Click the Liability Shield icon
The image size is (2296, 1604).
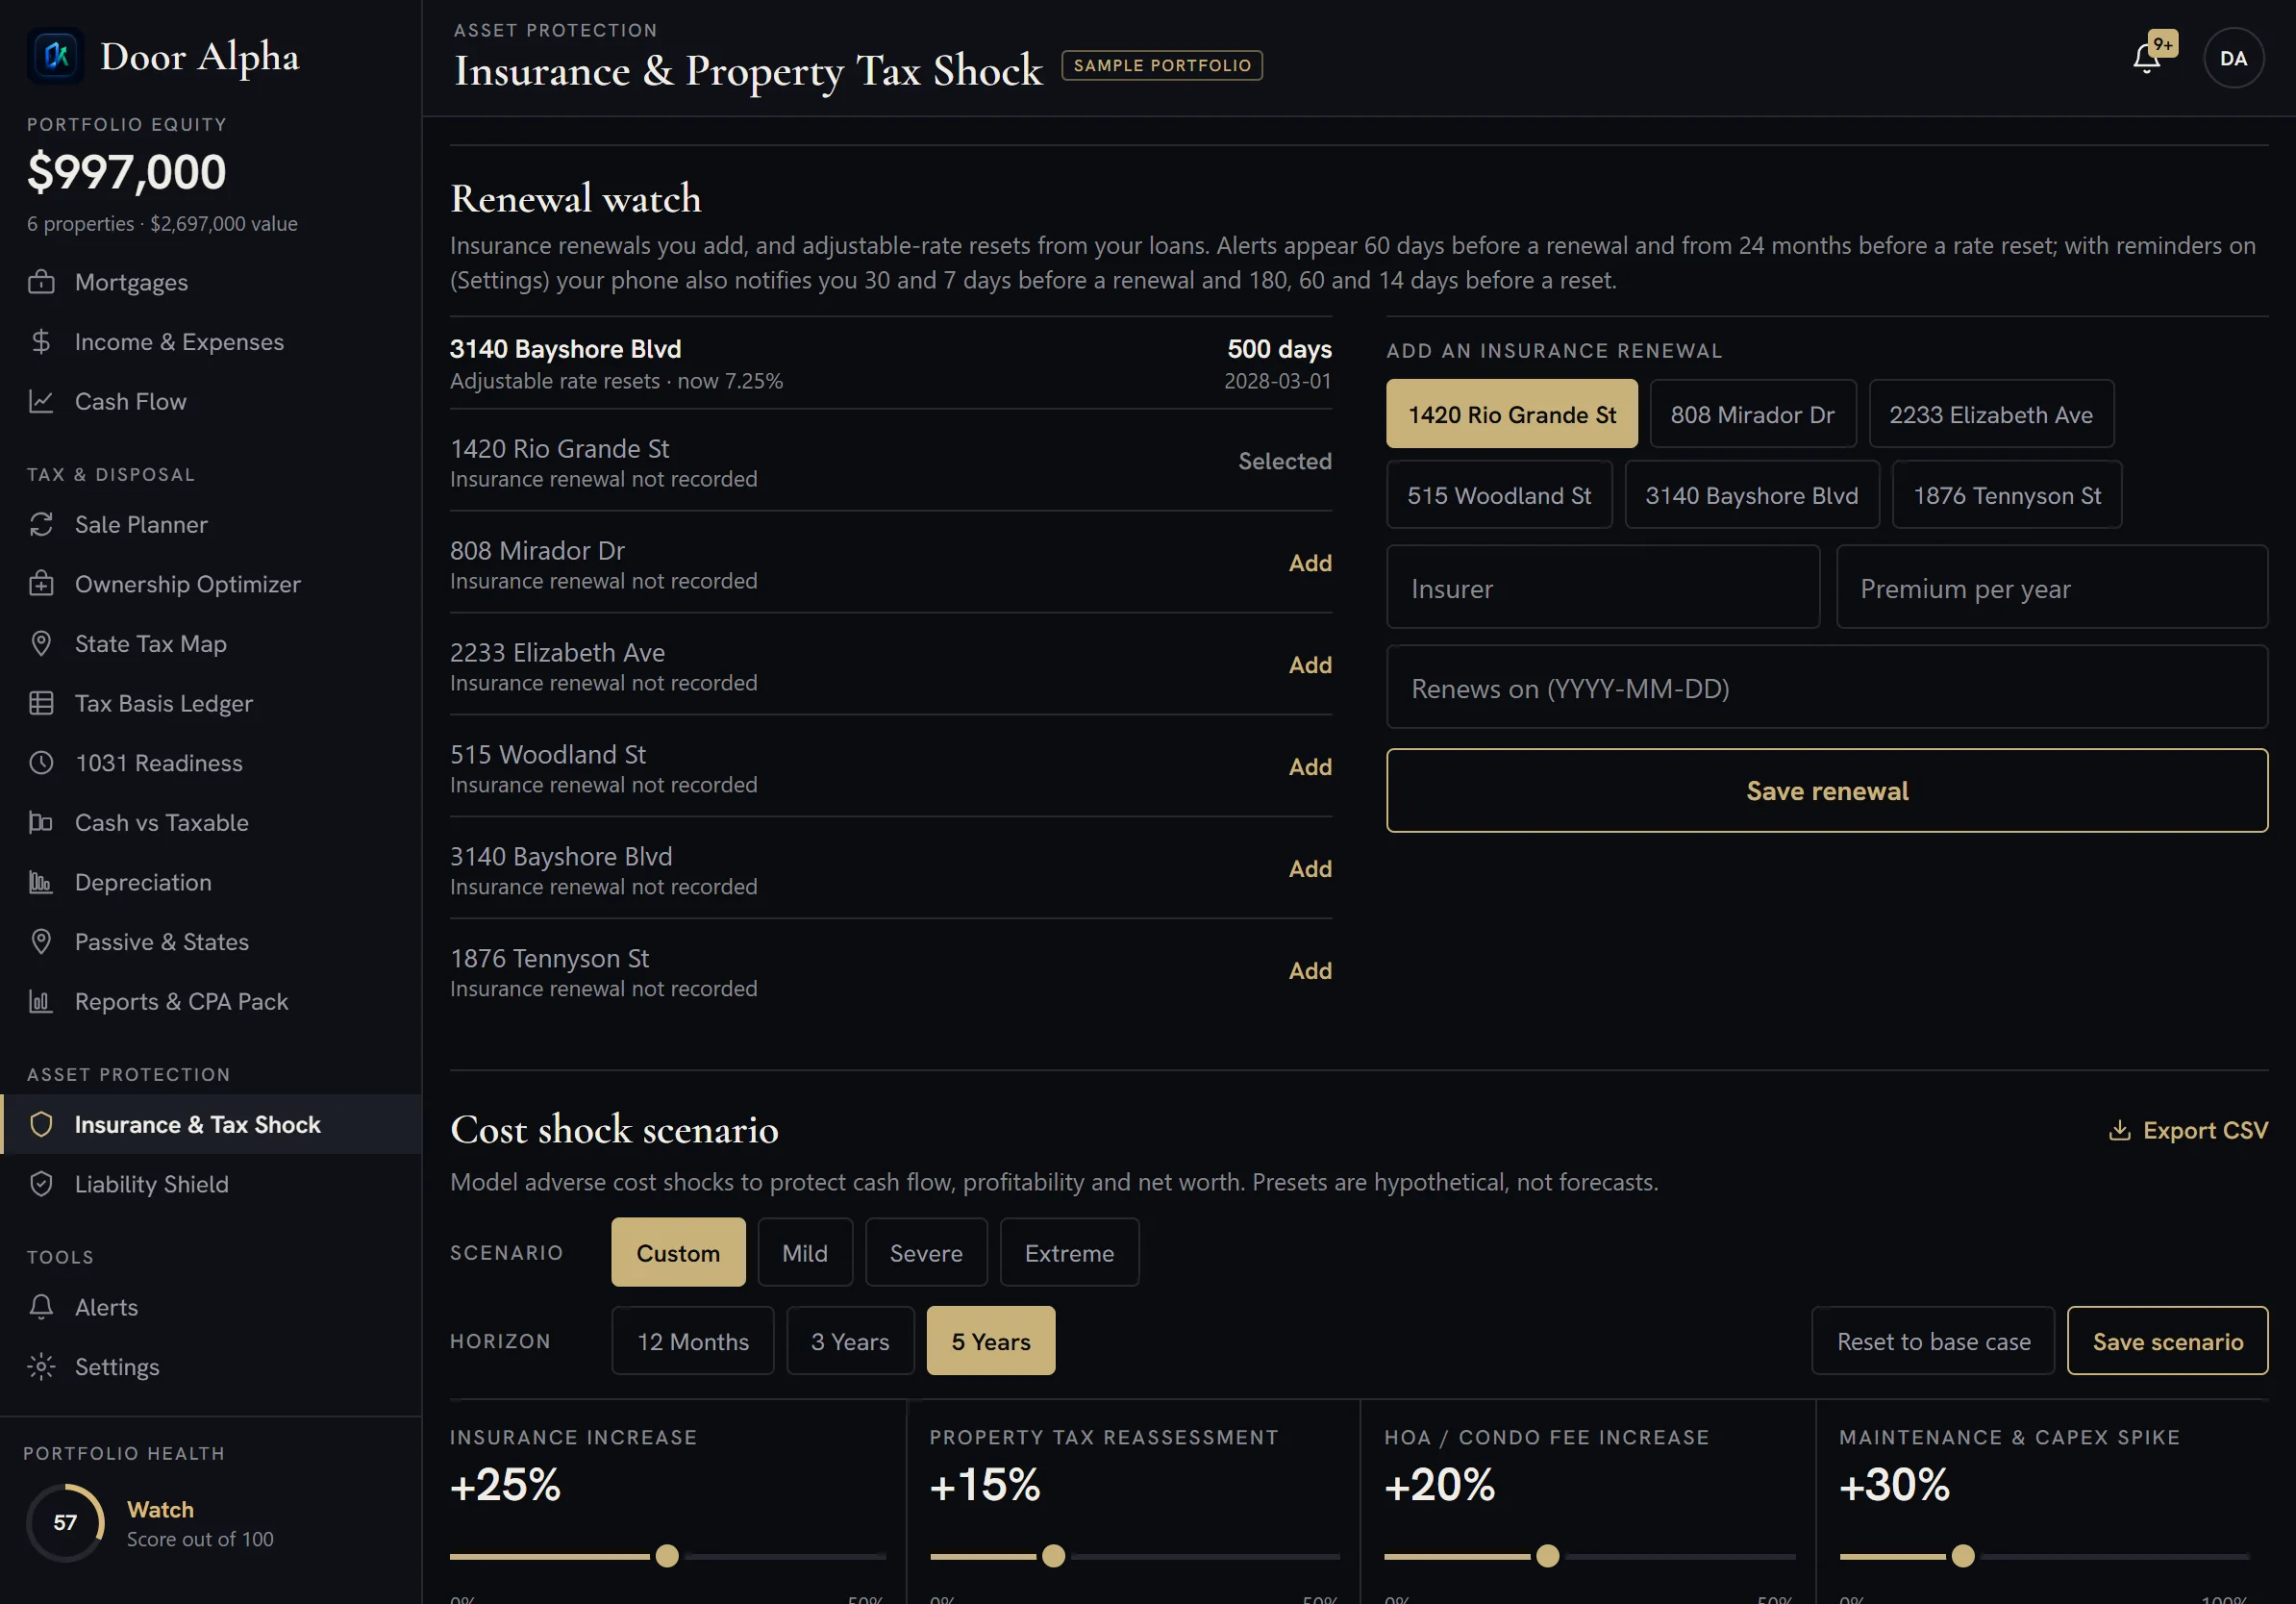[x=41, y=1184]
